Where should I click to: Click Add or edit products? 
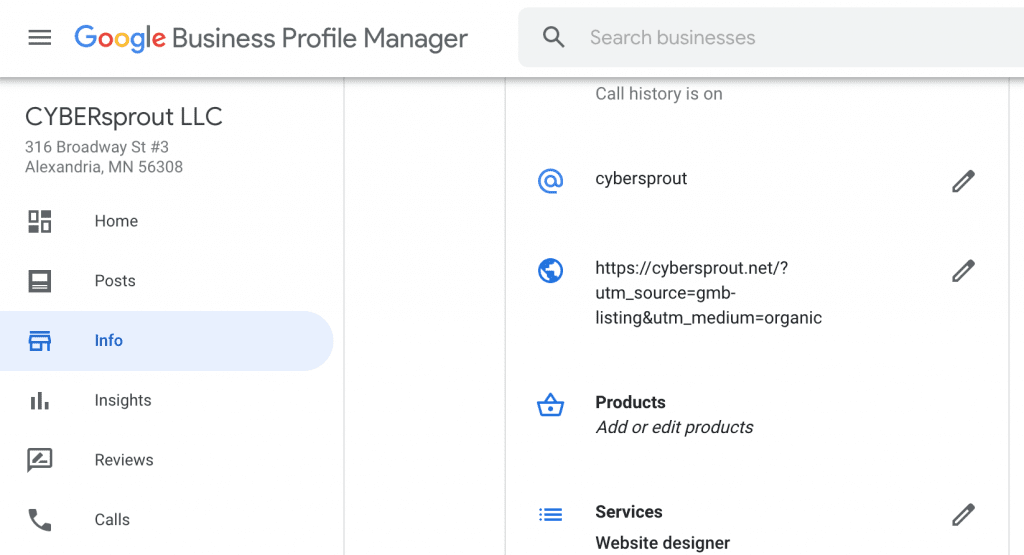[x=674, y=427]
